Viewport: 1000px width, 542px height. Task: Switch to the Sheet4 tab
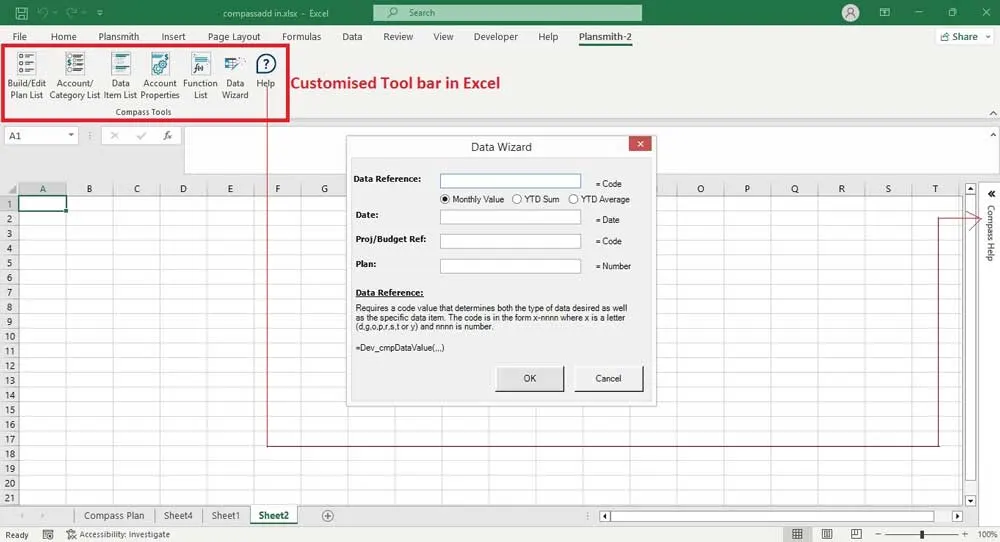(178, 515)
